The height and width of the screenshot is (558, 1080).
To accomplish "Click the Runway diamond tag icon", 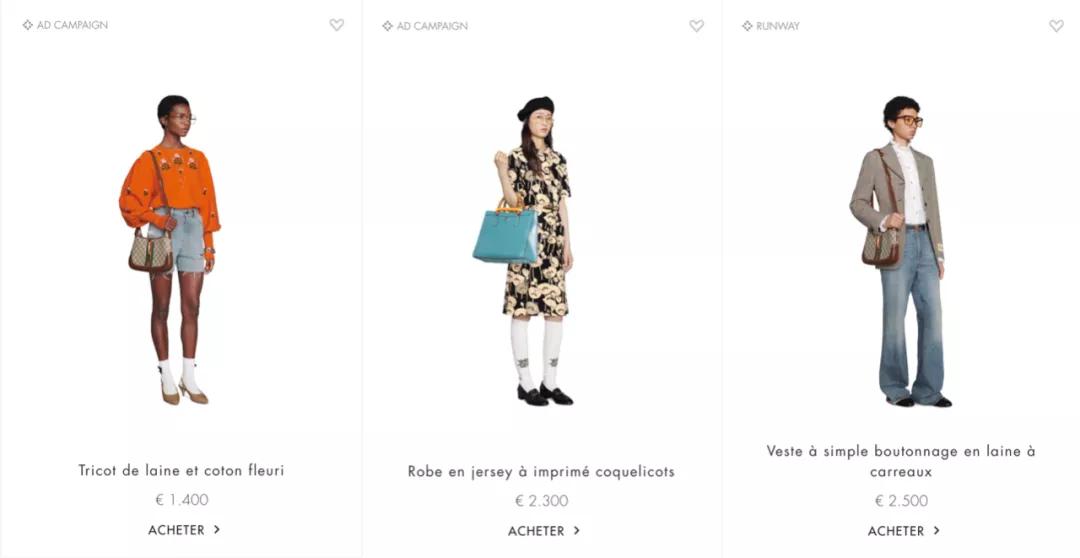I will 747,25.
